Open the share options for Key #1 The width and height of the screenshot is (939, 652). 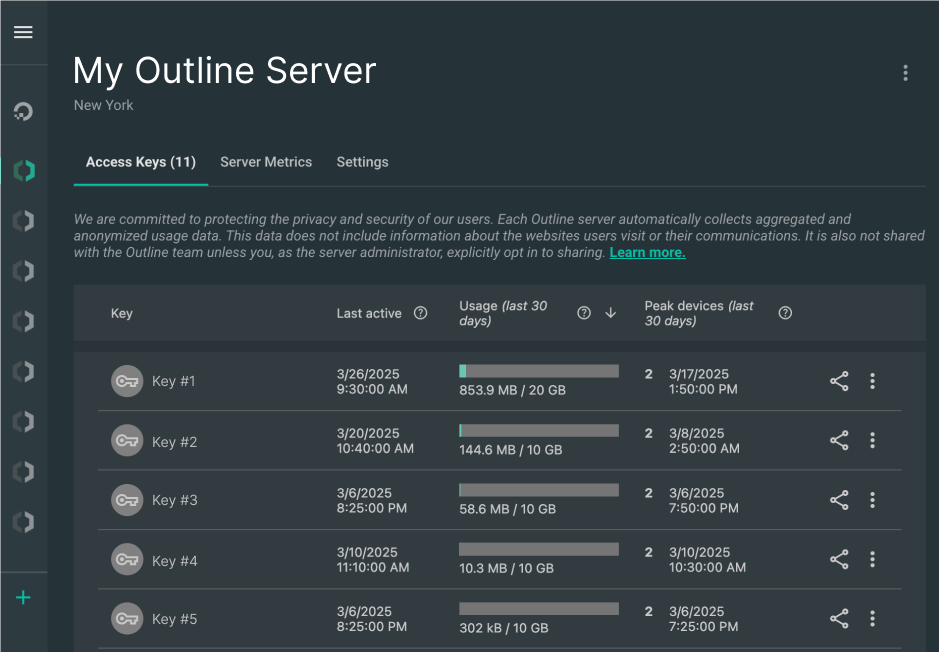(x=839, y=381)
